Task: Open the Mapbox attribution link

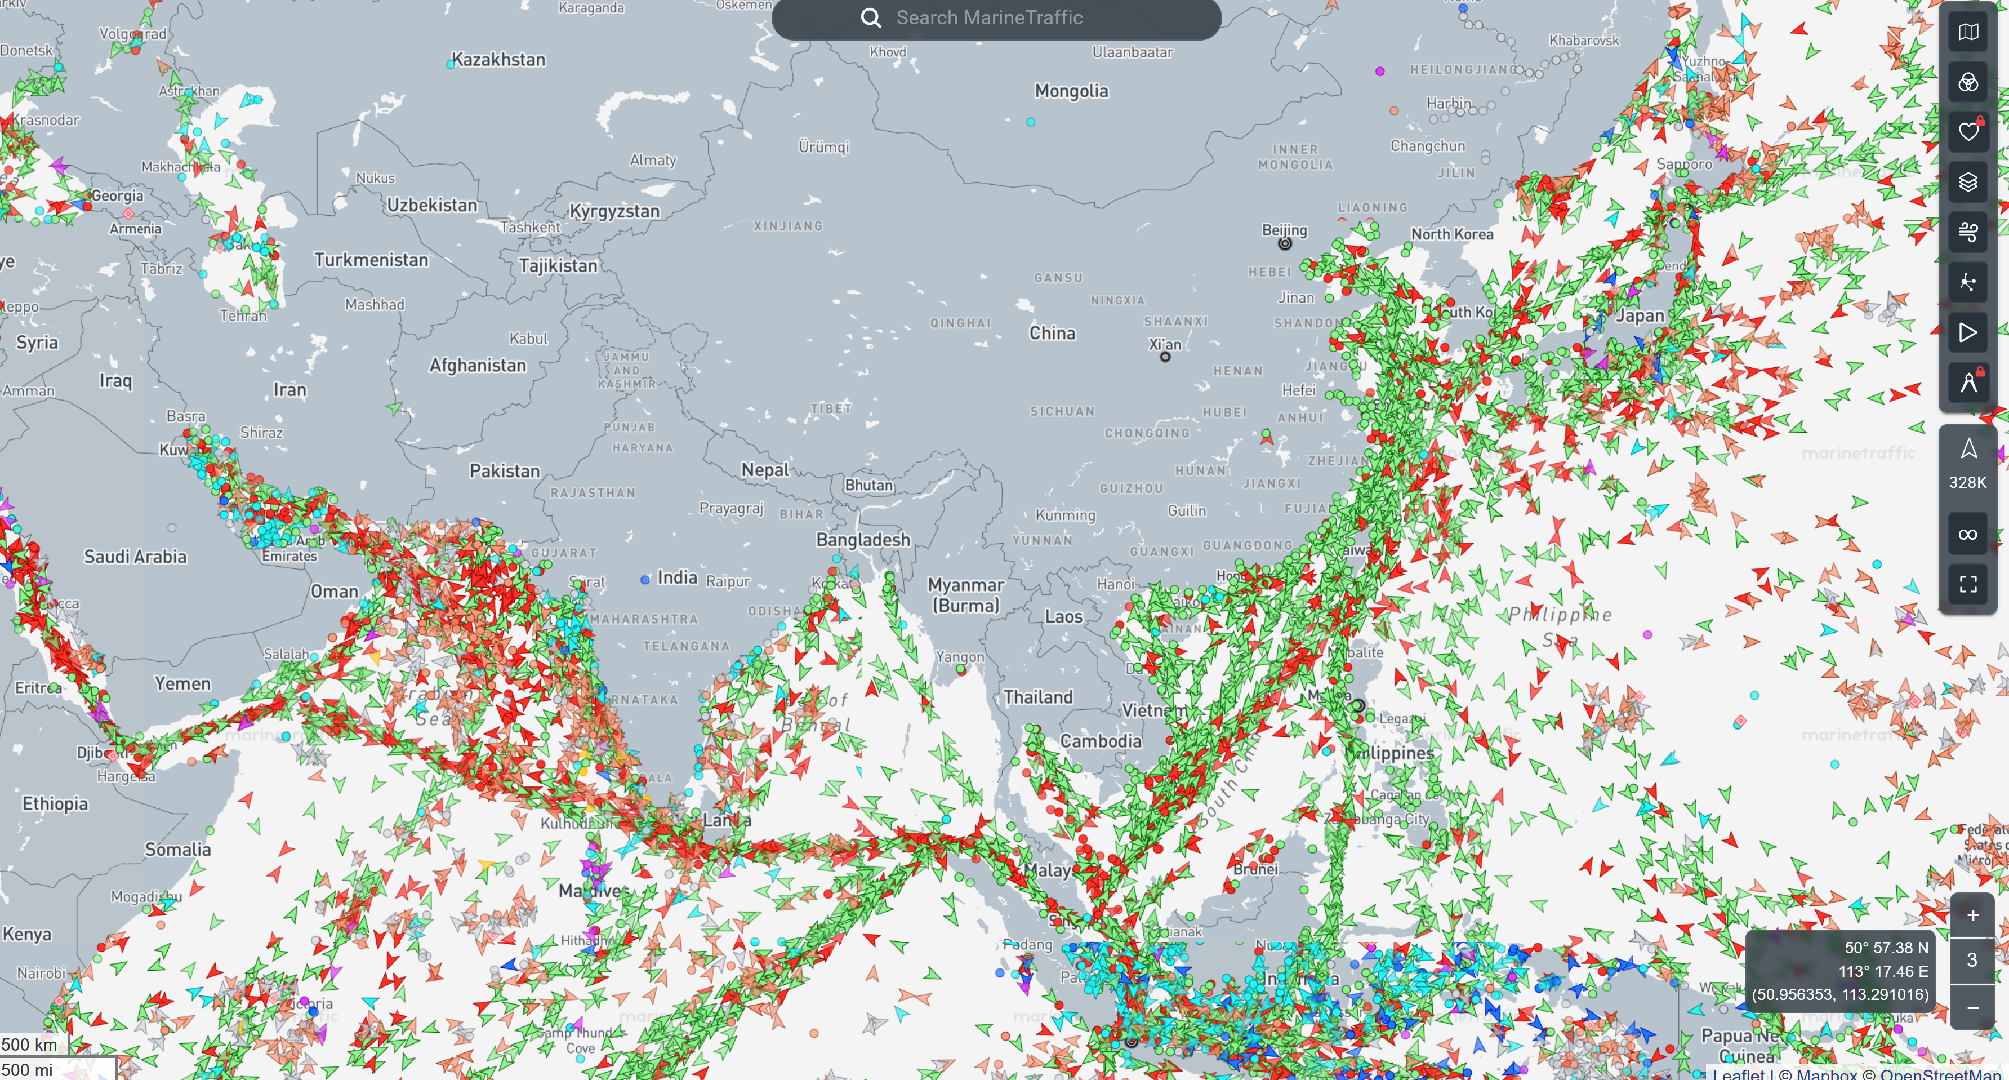Action: (x=1826, y=1074)
